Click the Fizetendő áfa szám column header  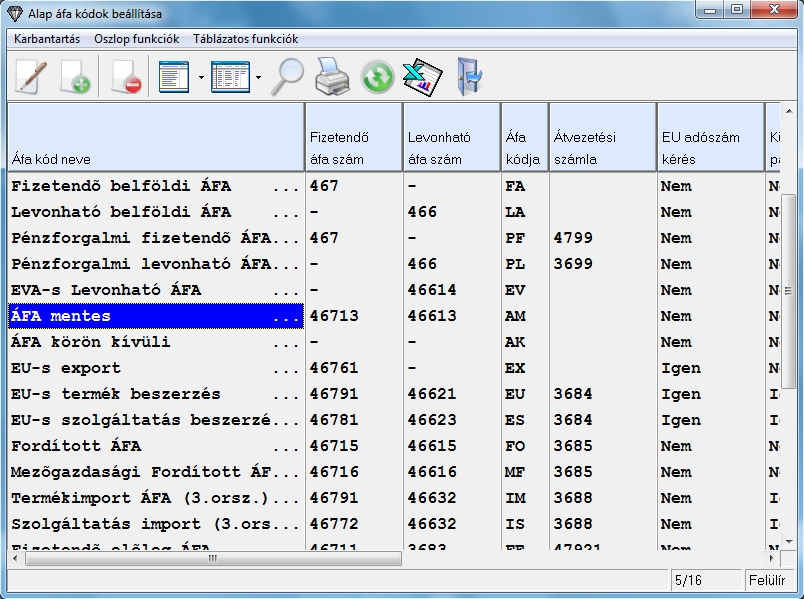pyautogui.click(x=352, y=137)
